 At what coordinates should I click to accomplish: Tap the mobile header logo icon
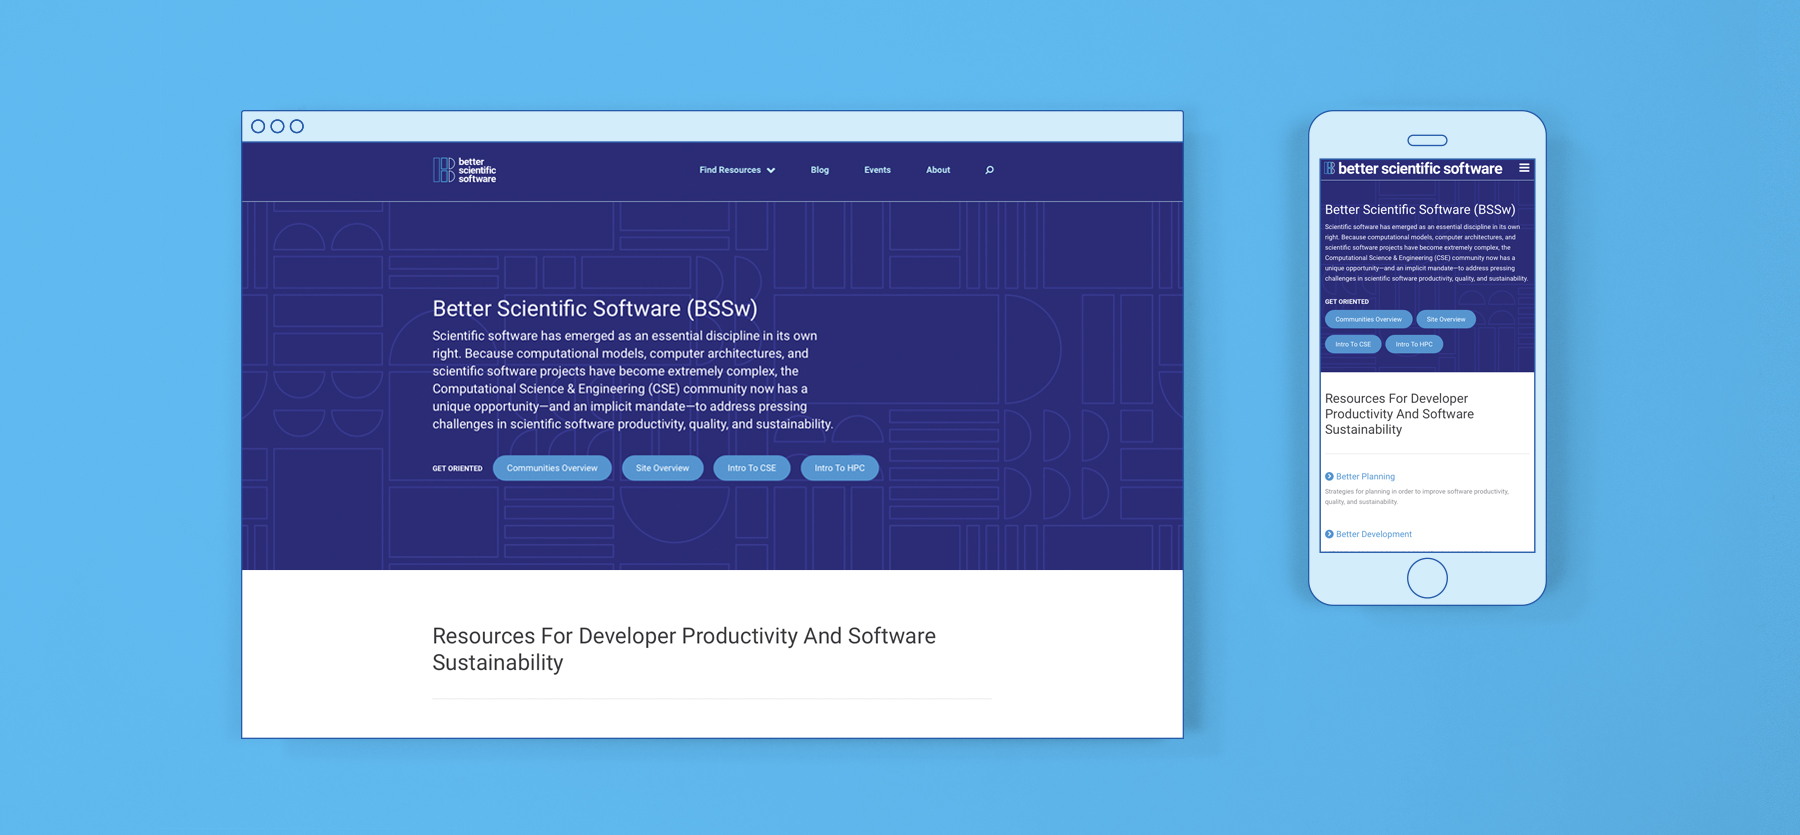click(x=1330, y=169)
